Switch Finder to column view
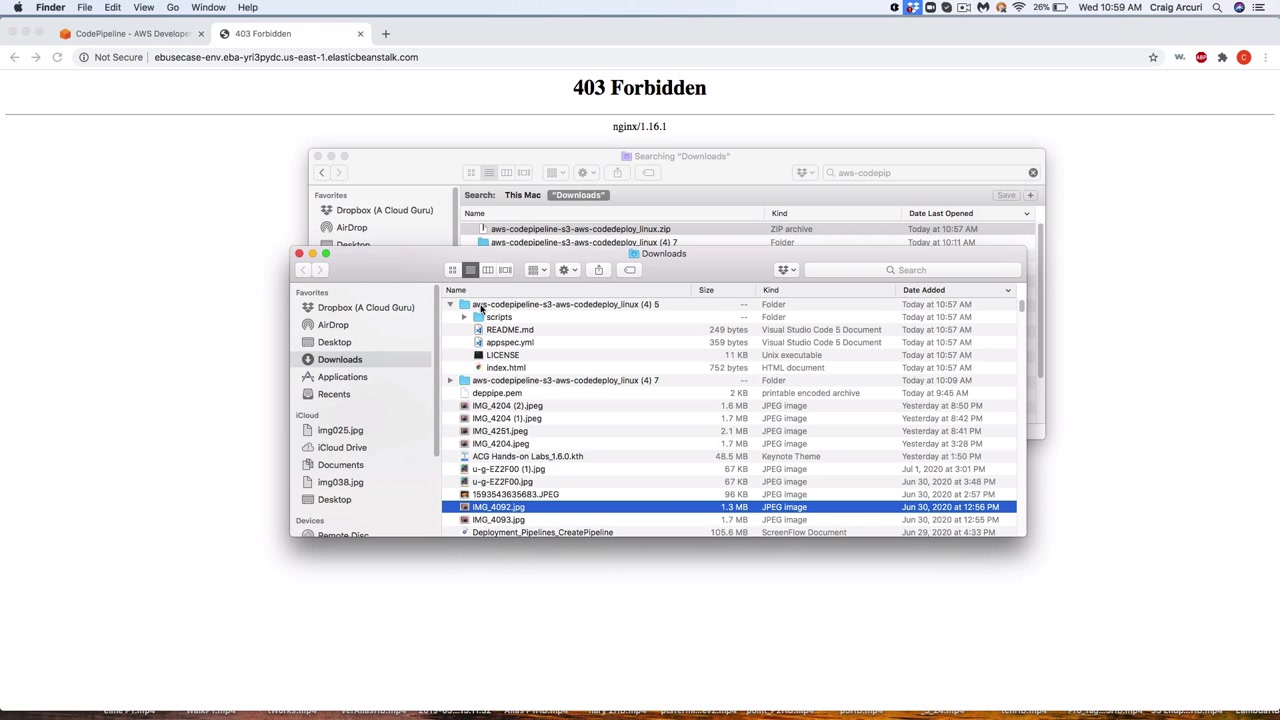The height and width of the screenshot is (720, 1280). pyautogui.click(x=488, y=270)
